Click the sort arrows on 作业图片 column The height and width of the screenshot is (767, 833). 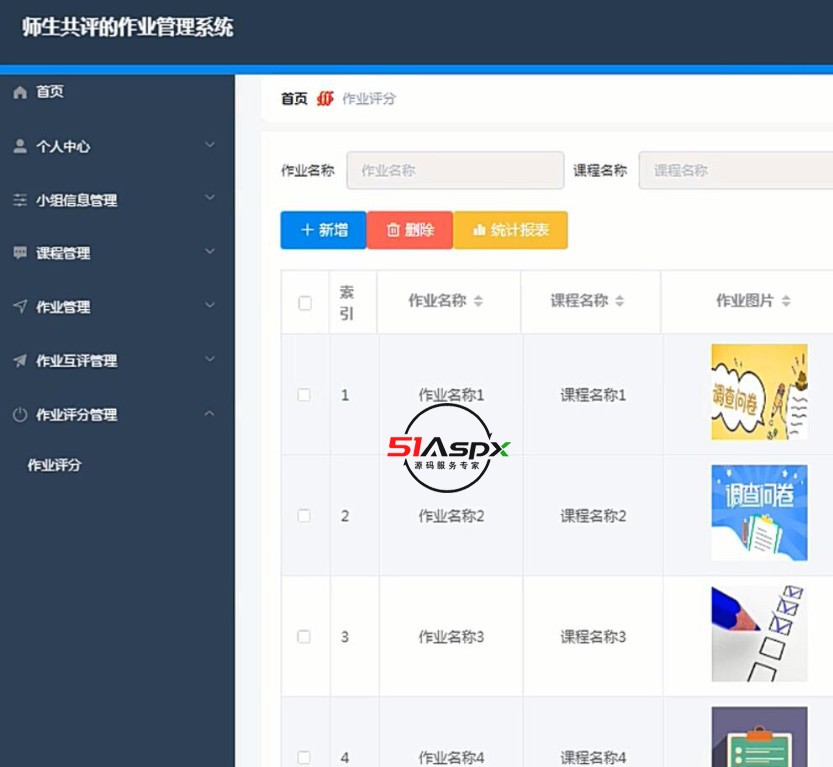[786, 301]
